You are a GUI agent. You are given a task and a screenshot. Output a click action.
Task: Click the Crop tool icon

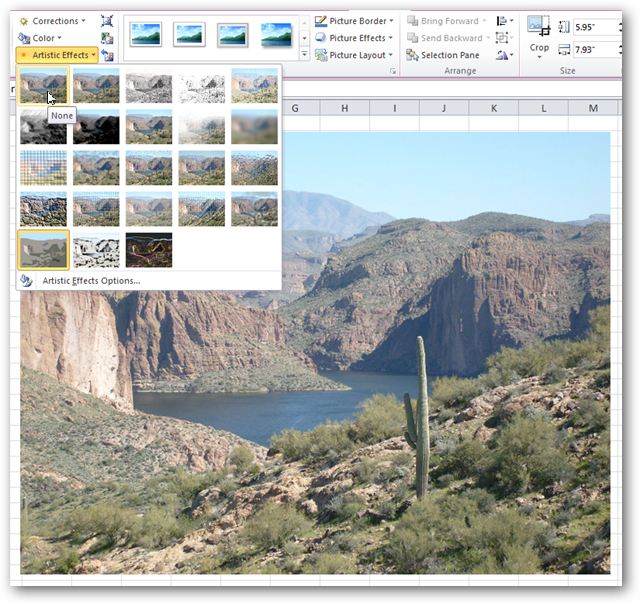[x=539, y=26]
